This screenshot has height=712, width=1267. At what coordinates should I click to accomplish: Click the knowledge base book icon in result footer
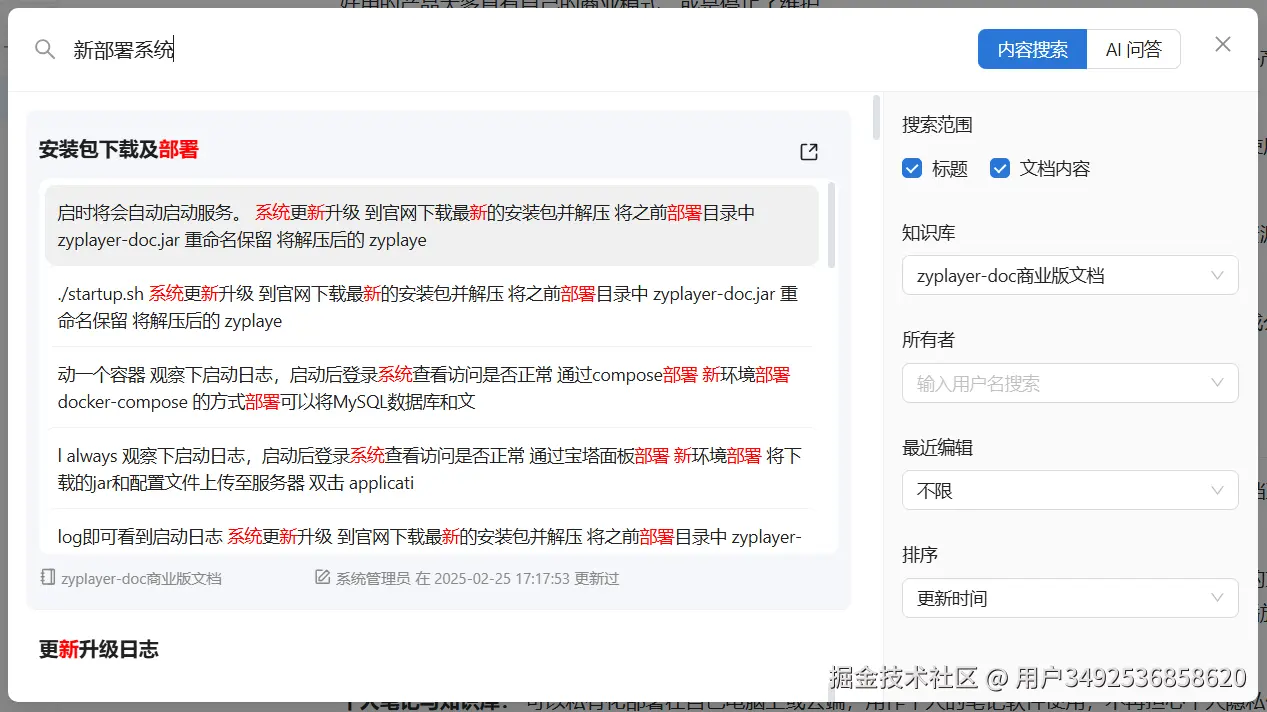47,578
